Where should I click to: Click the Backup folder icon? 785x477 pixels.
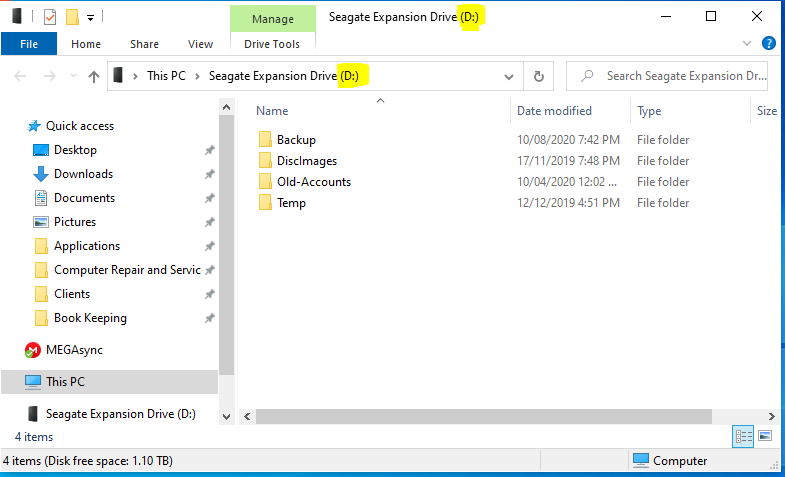point(265,140)
